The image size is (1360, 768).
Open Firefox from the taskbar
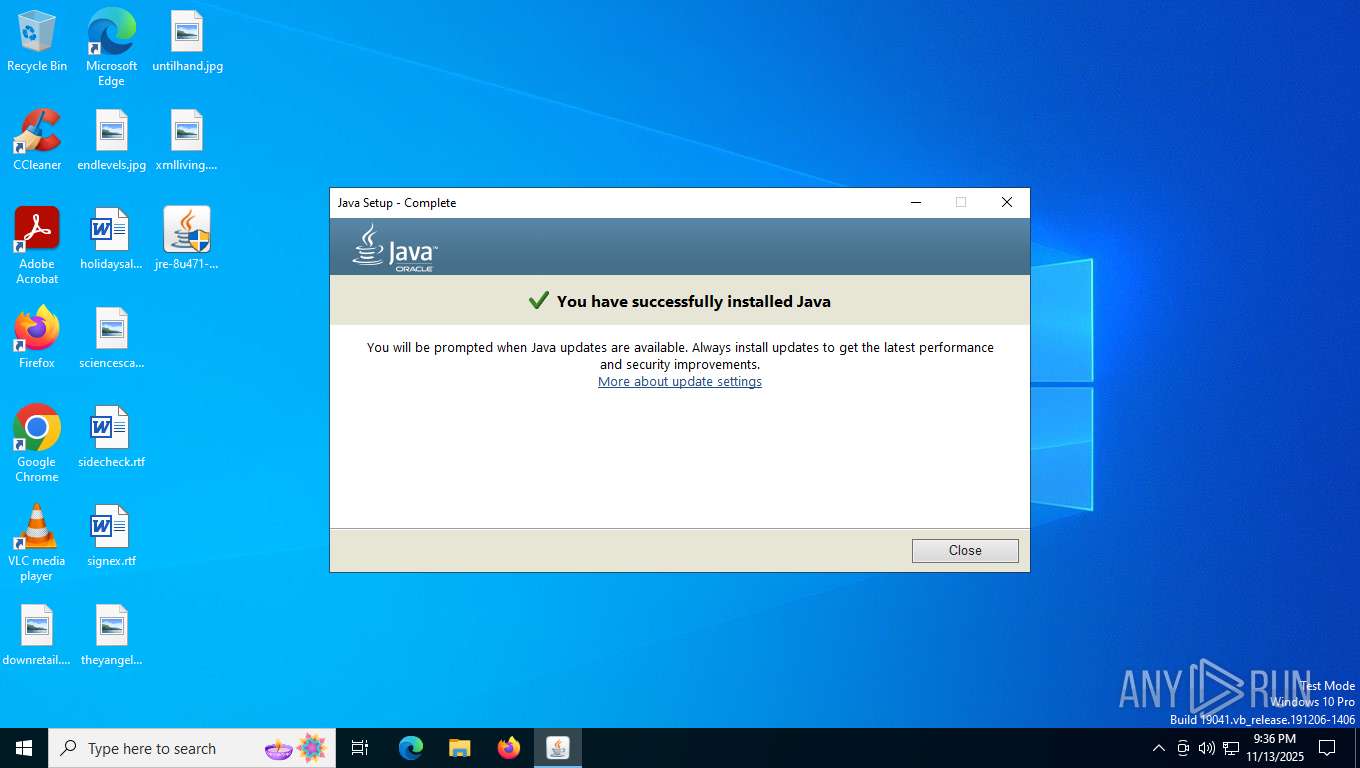(x=509, y=748)
